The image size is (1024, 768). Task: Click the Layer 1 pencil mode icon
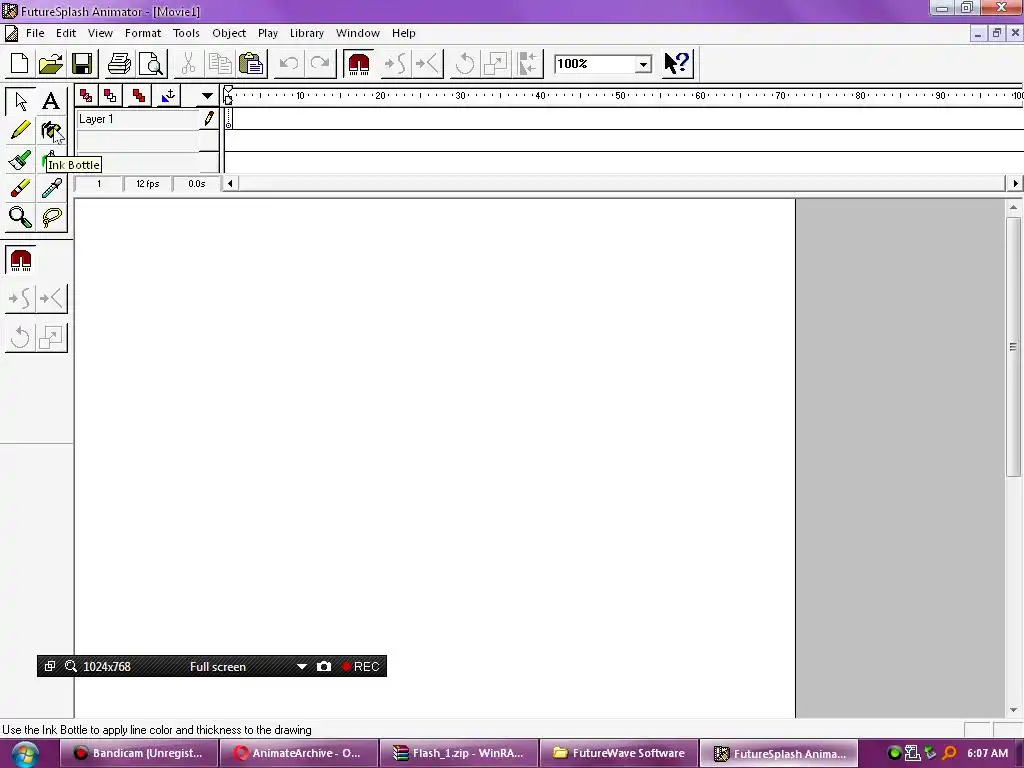pyautogui.click(x=209, y=118)
